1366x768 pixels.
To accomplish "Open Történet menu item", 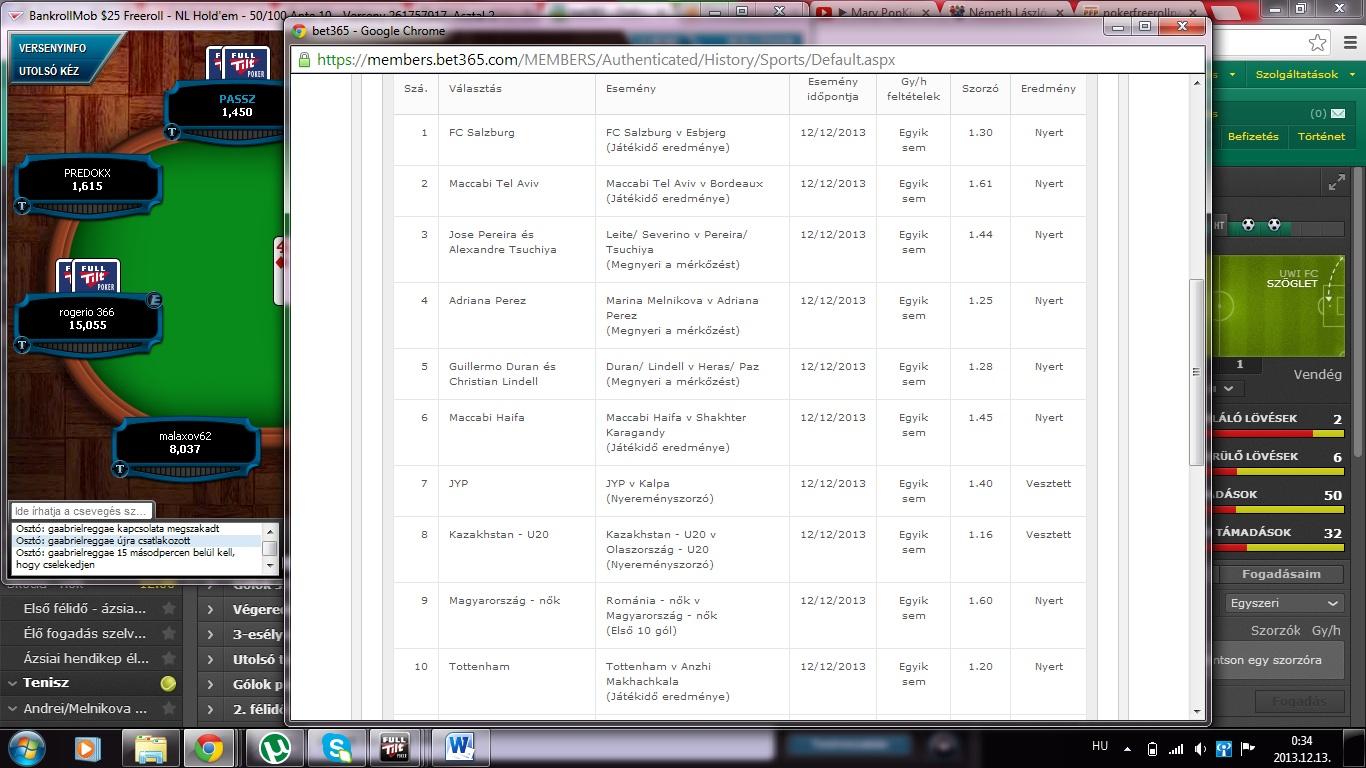I will 1321,136.
